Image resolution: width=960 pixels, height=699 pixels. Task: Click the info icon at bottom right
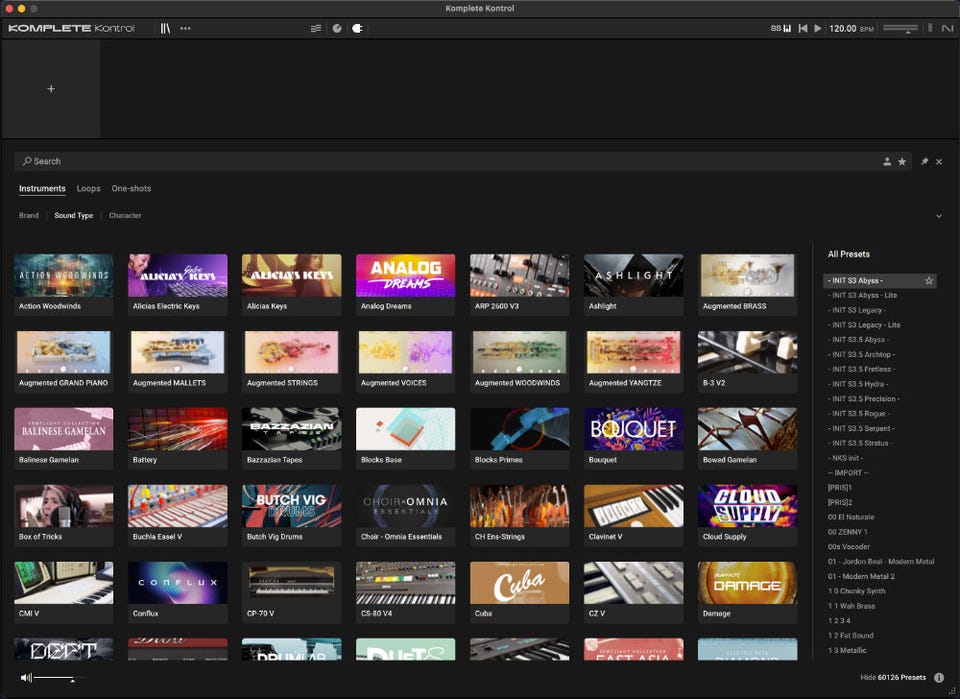click(938, 678)
